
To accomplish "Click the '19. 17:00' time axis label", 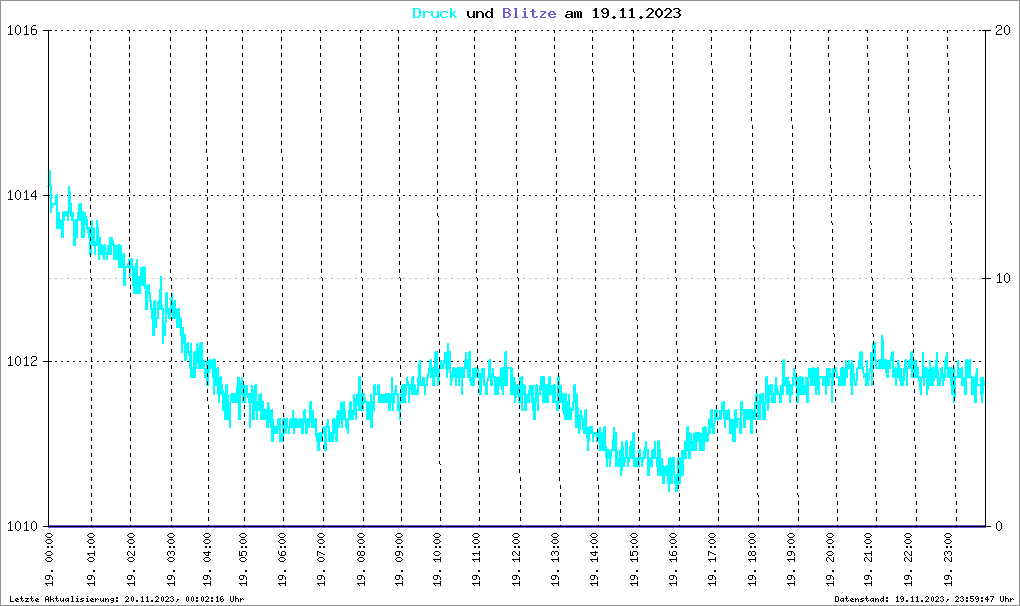I will (x=713, y=560).
